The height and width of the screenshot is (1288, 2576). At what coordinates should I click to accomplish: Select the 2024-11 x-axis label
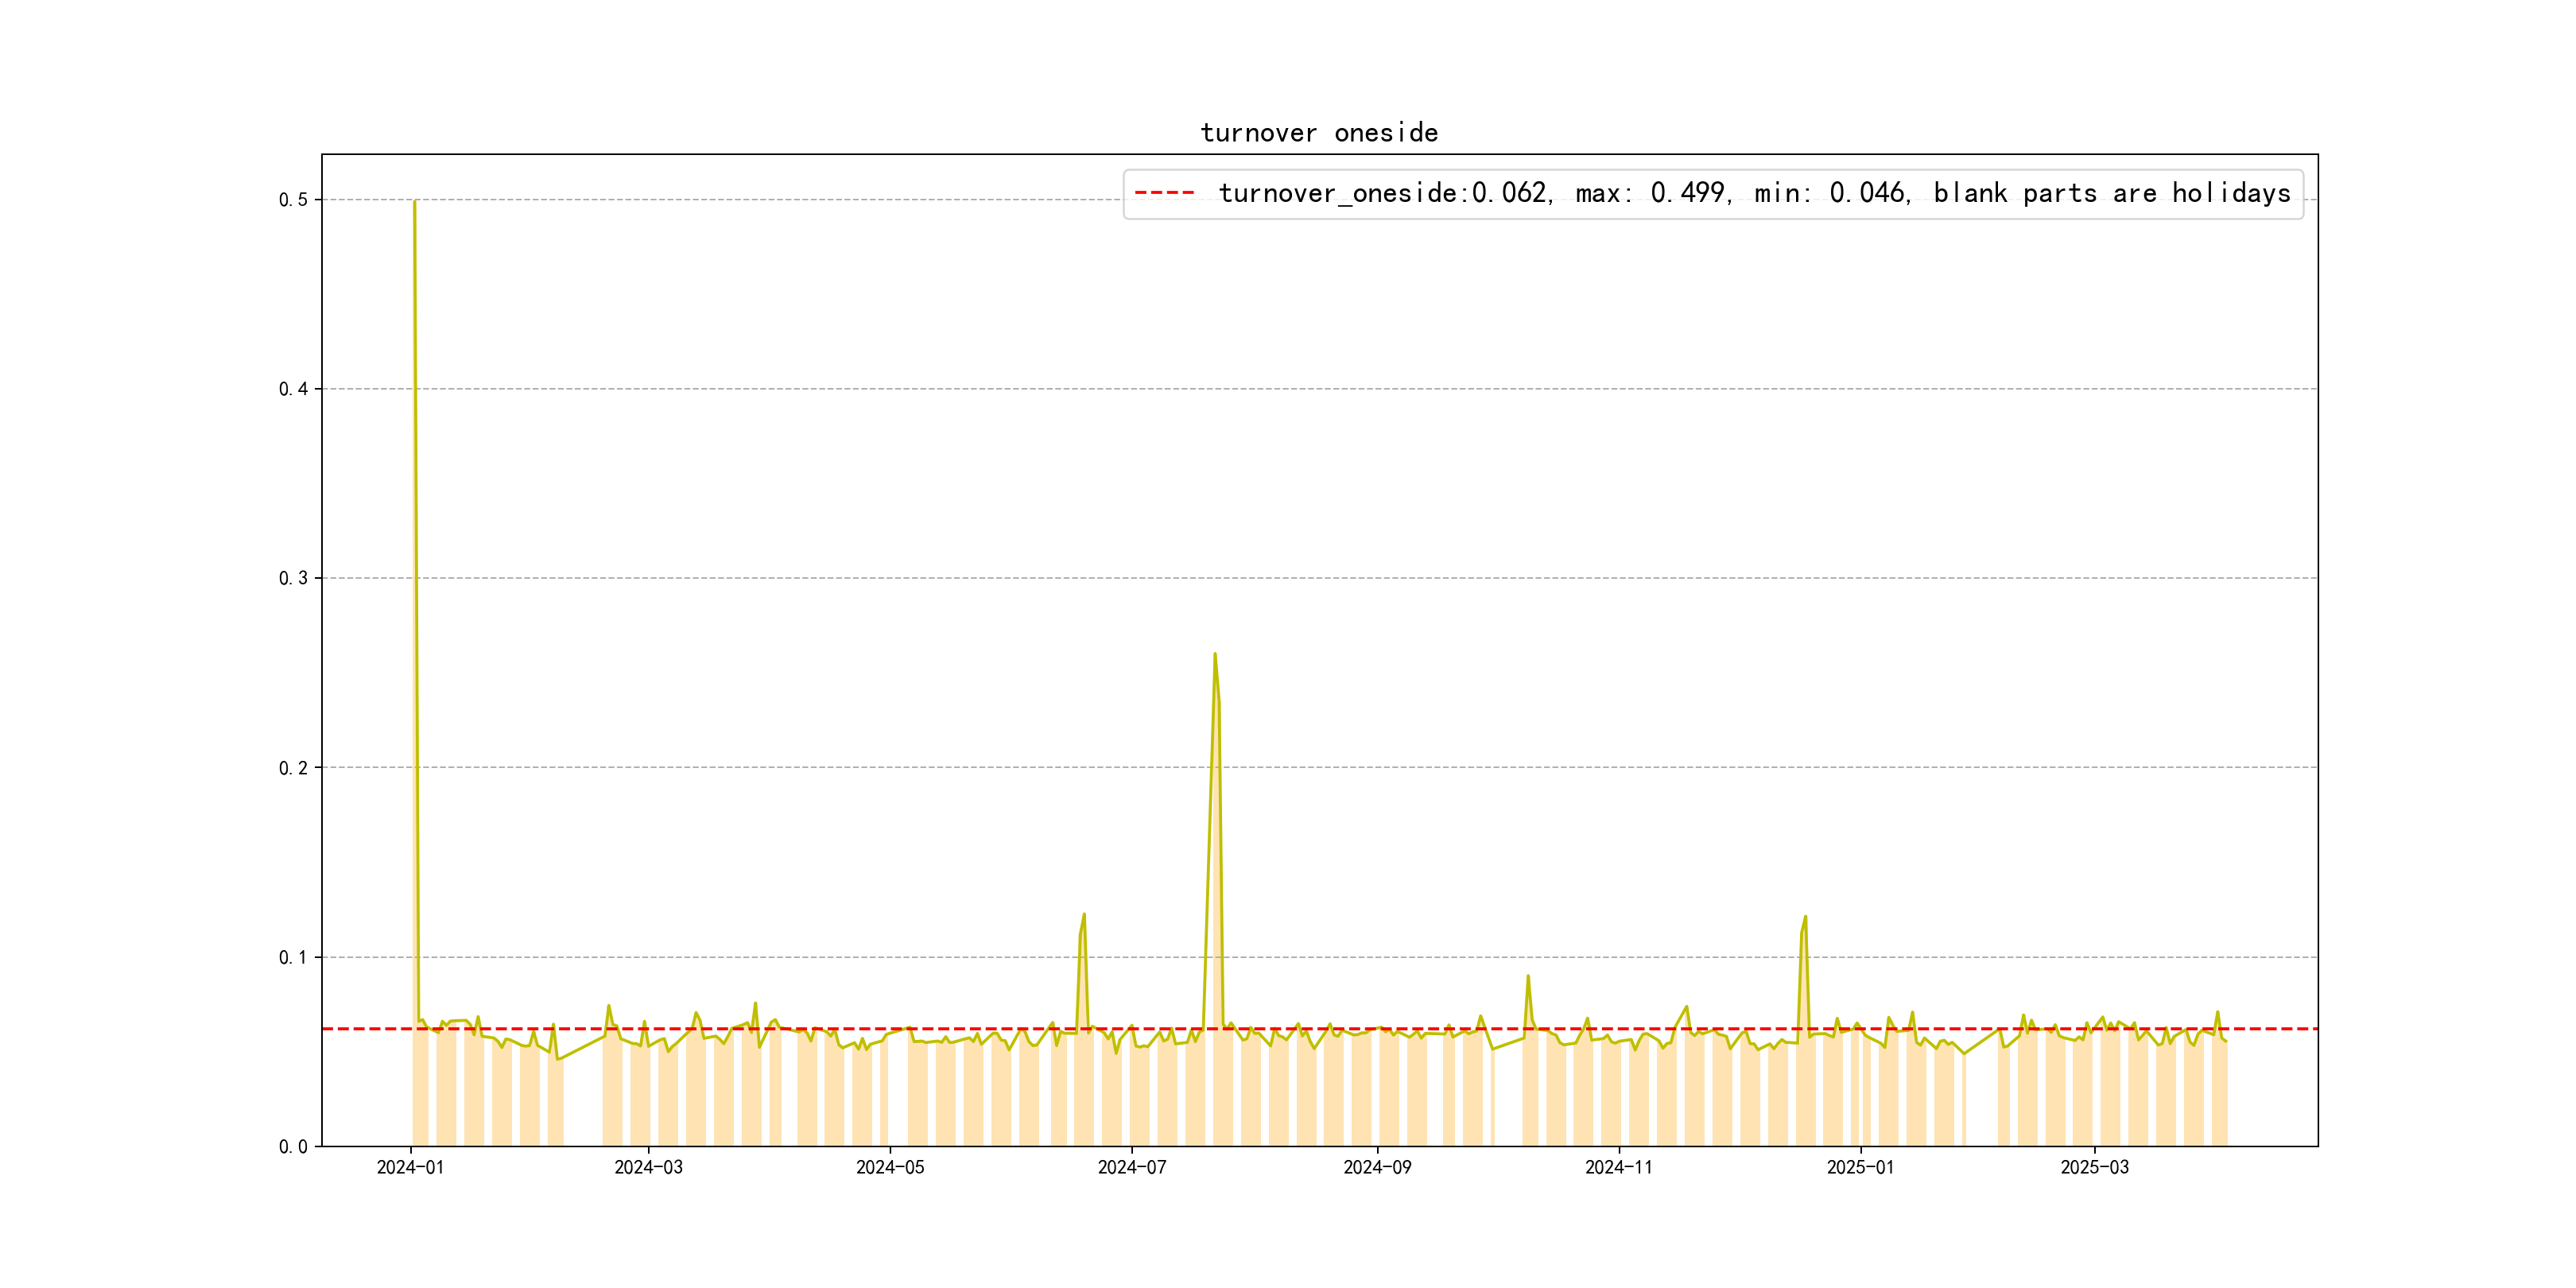click(x=1619, y=1167)
